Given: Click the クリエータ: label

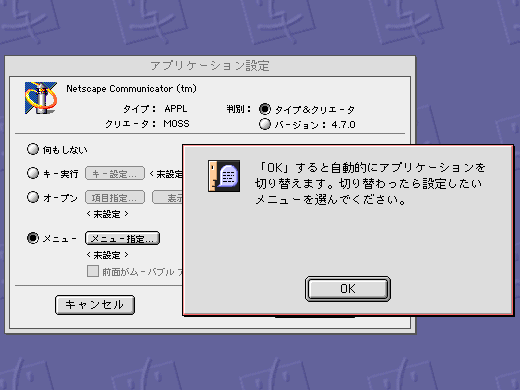Looking at the screenshot, I should click(130, 124).
